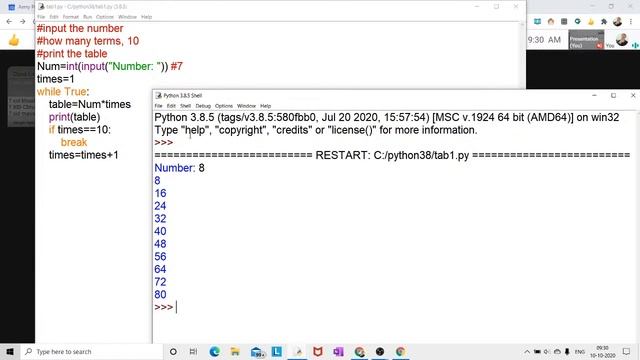Open File Explorer from taskbar
640x360 pixels.
[235, 351]
